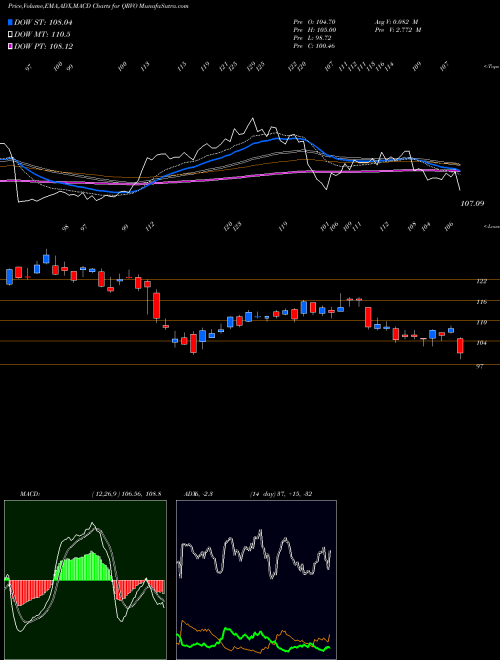Click the 'Pre C: 100.46' close value

click(314, 46)
